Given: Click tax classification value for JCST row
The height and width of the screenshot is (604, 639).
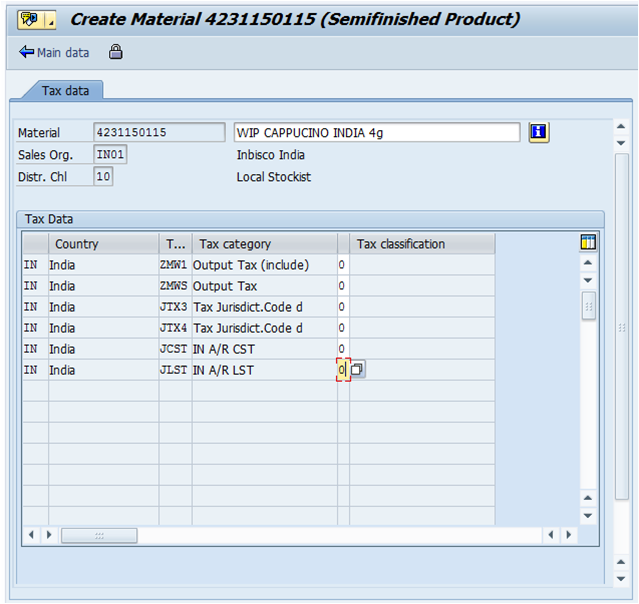Looking at the screenshot, I should coord(342,349).
